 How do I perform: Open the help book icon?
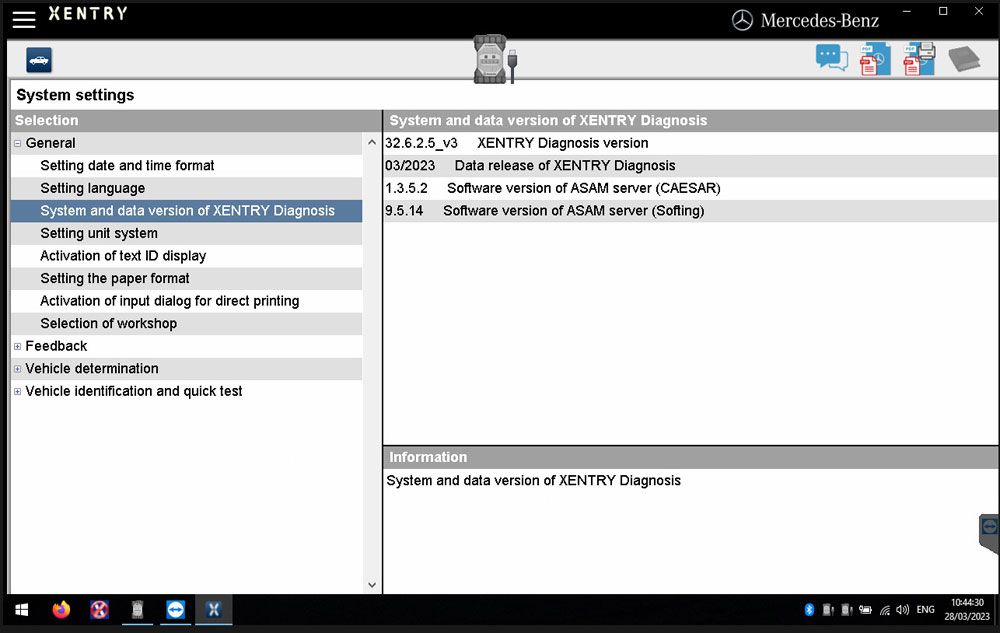pyautogui.click(x=964, y=59)
